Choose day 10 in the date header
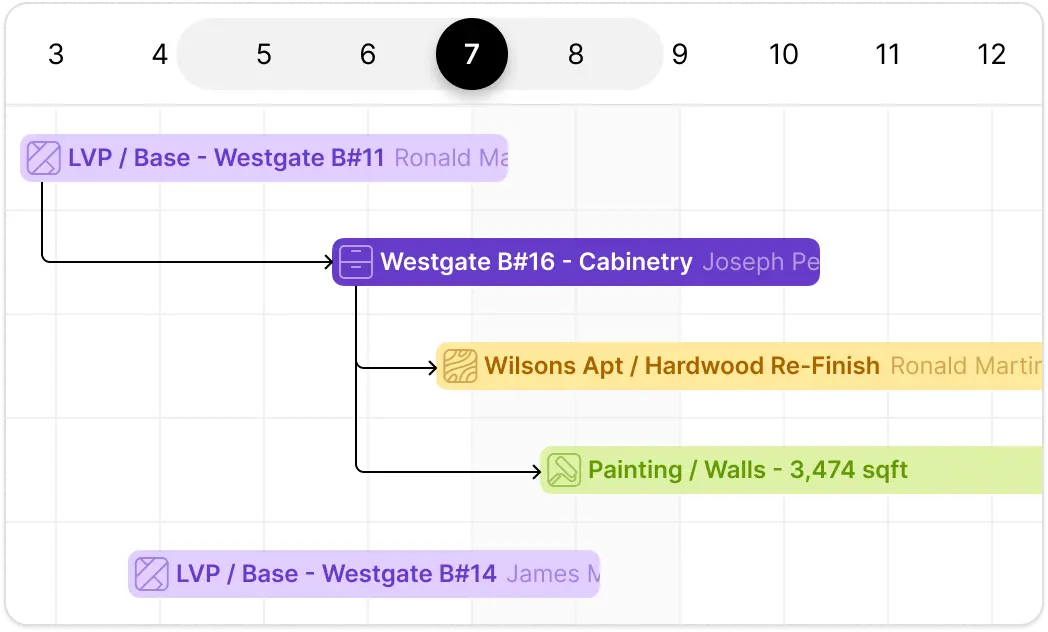This screenshot has width=1048, height=632. pyautogui.click(x=783, y=54)
